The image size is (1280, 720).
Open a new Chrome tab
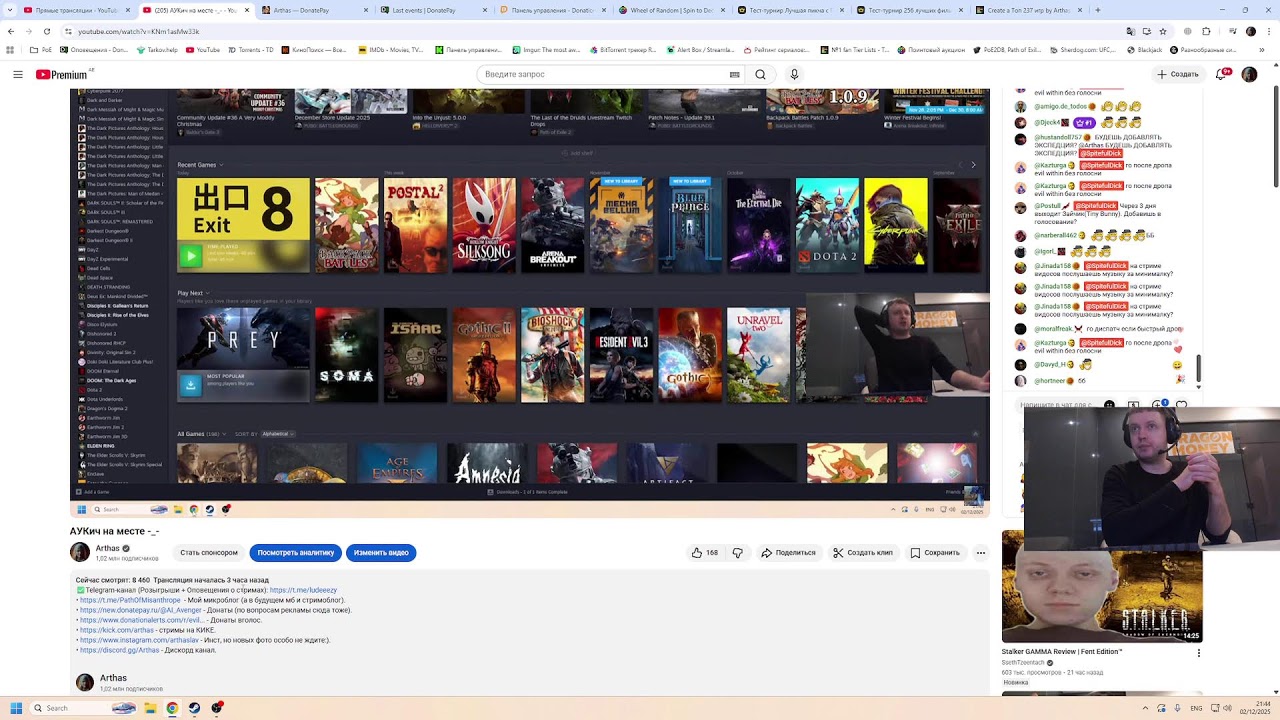pos(1097,10)
